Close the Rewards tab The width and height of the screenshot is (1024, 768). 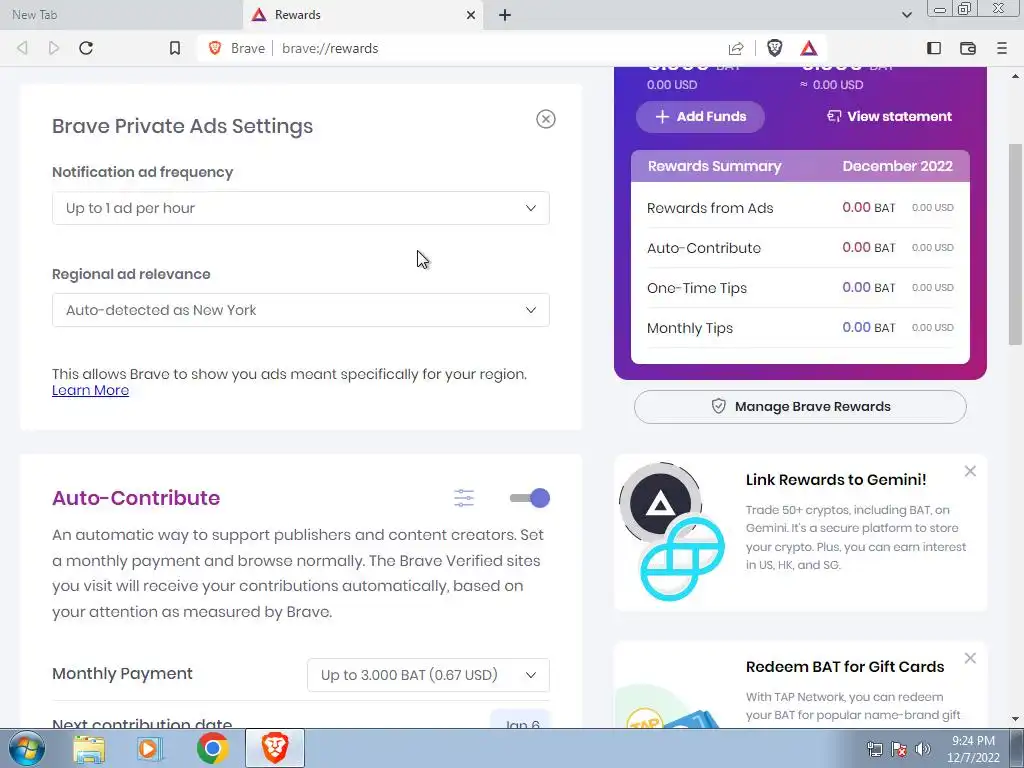471,15
